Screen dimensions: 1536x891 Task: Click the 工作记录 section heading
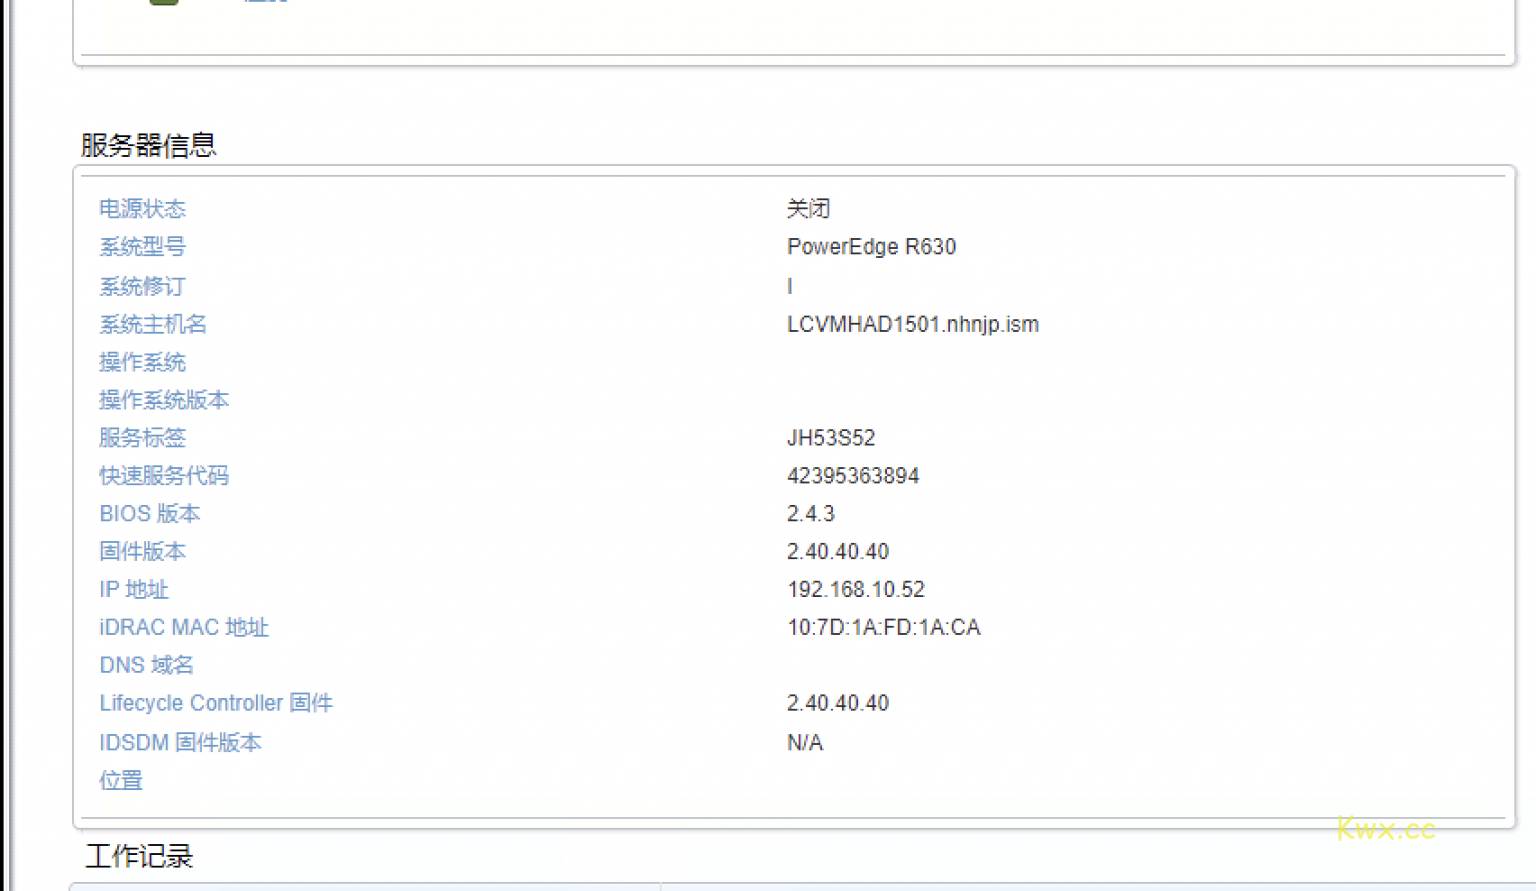click(x=138, y=857)
